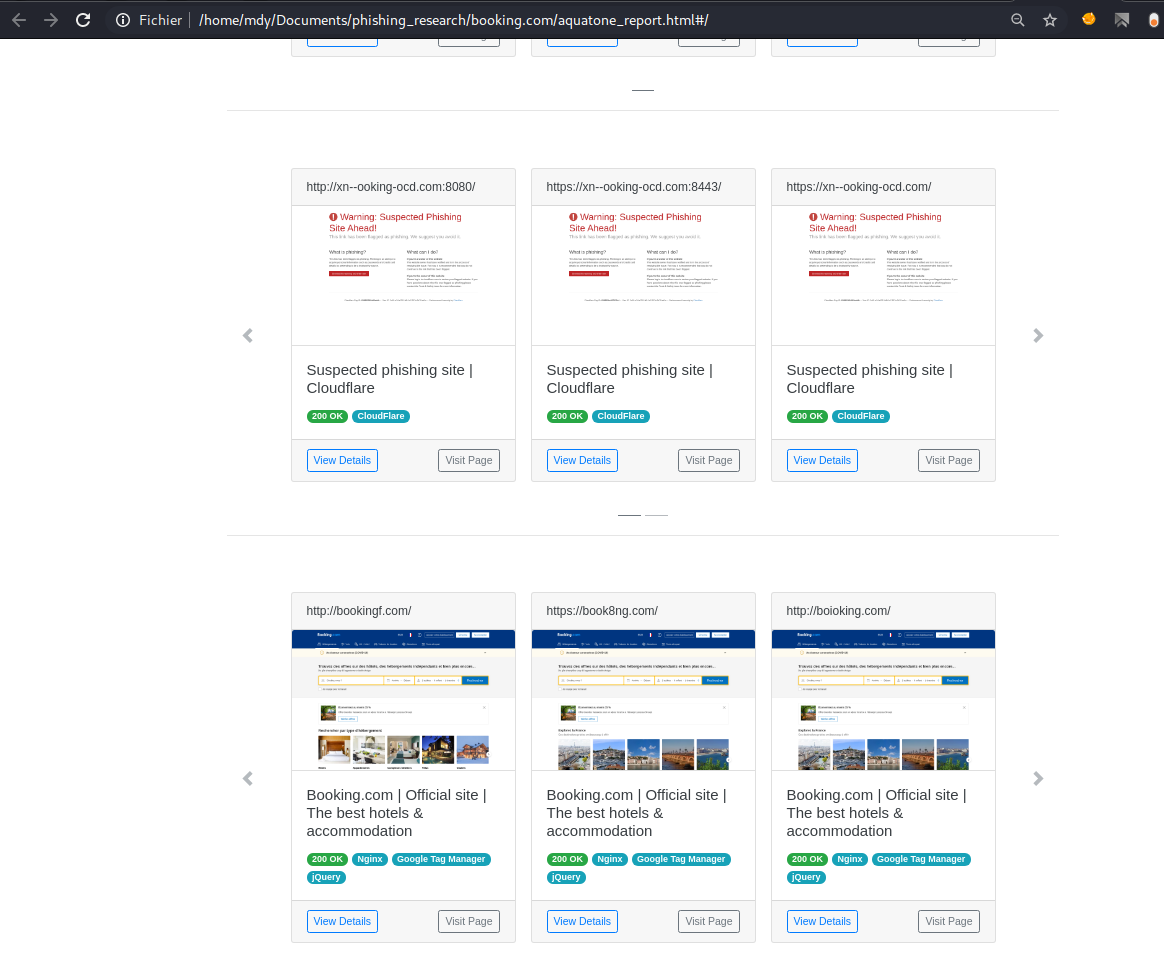The image size is (1164, 970).
Task: View Details for boioking.com
Action: 822,921
